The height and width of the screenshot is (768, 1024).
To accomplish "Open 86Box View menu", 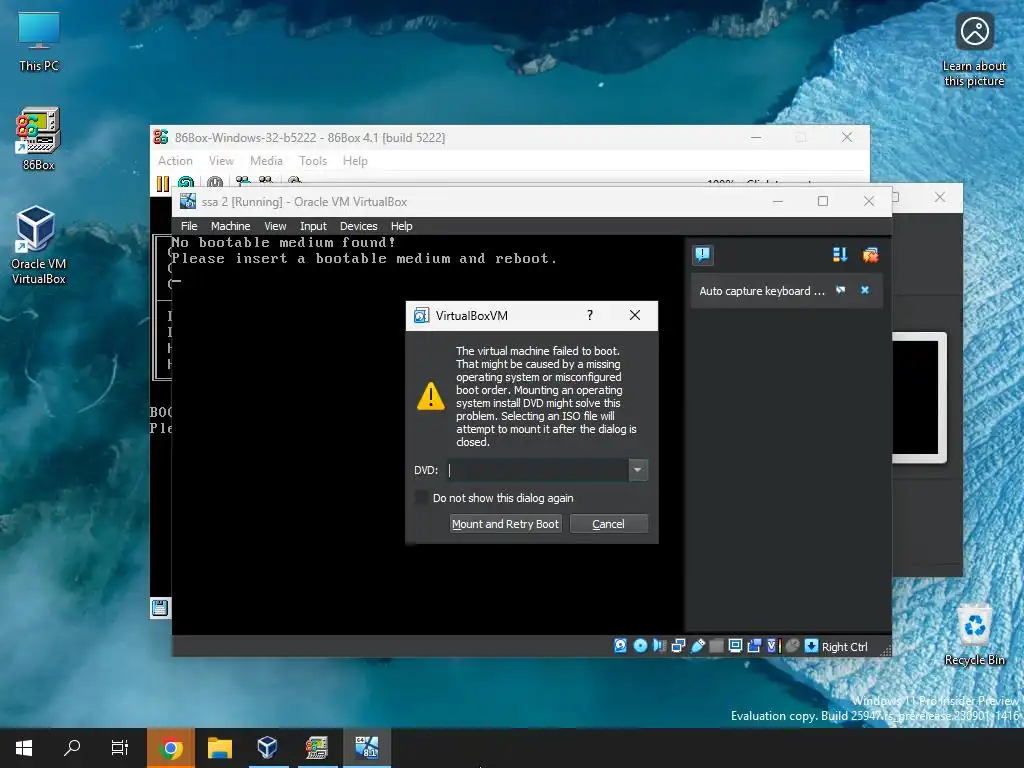I will click(x=221, y=161).
